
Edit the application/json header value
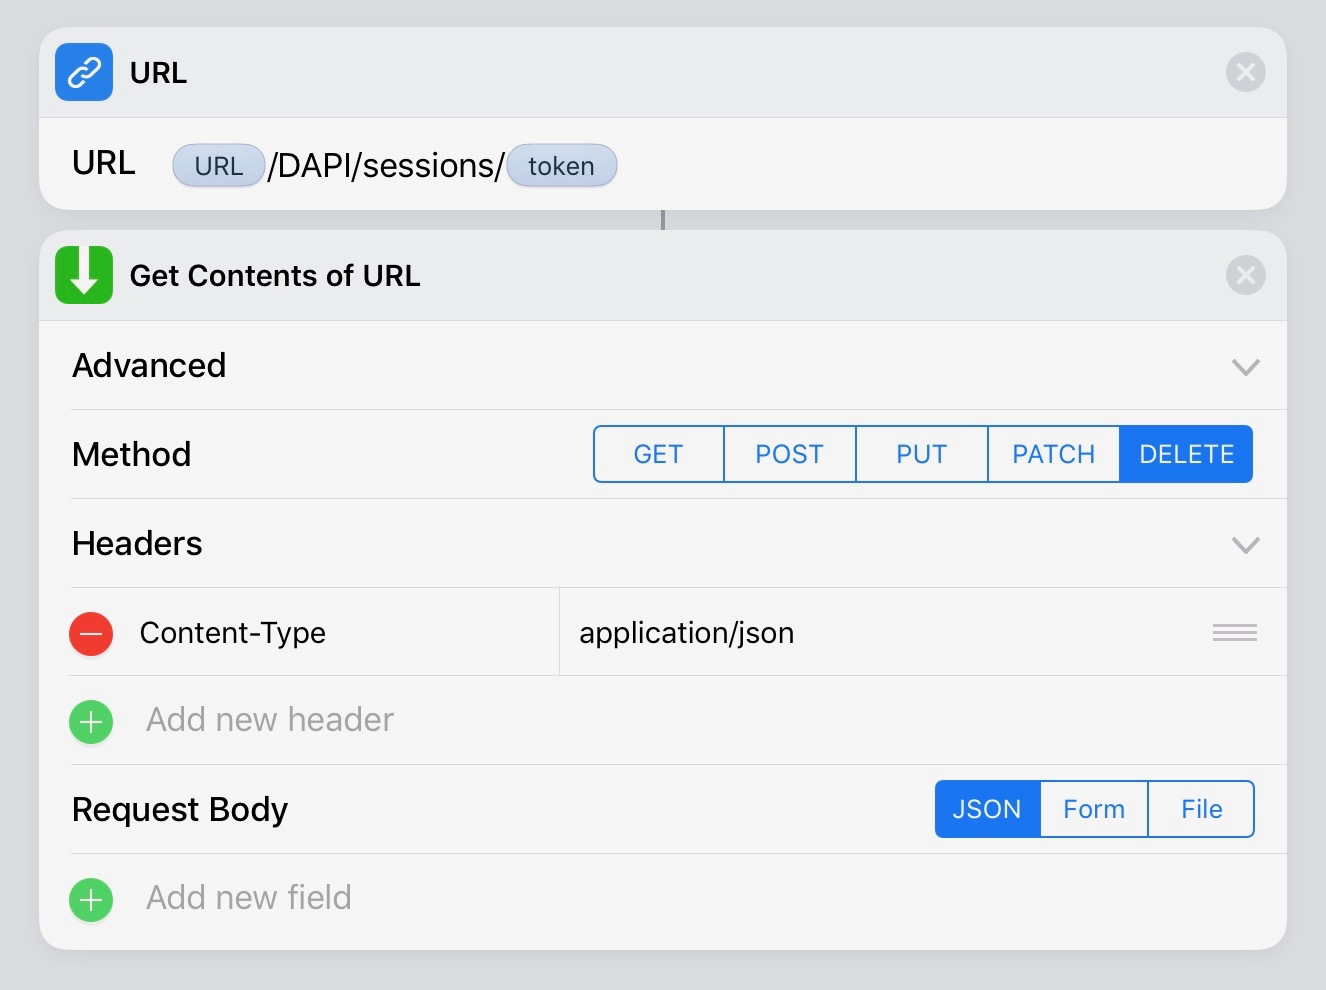[687, 633]
